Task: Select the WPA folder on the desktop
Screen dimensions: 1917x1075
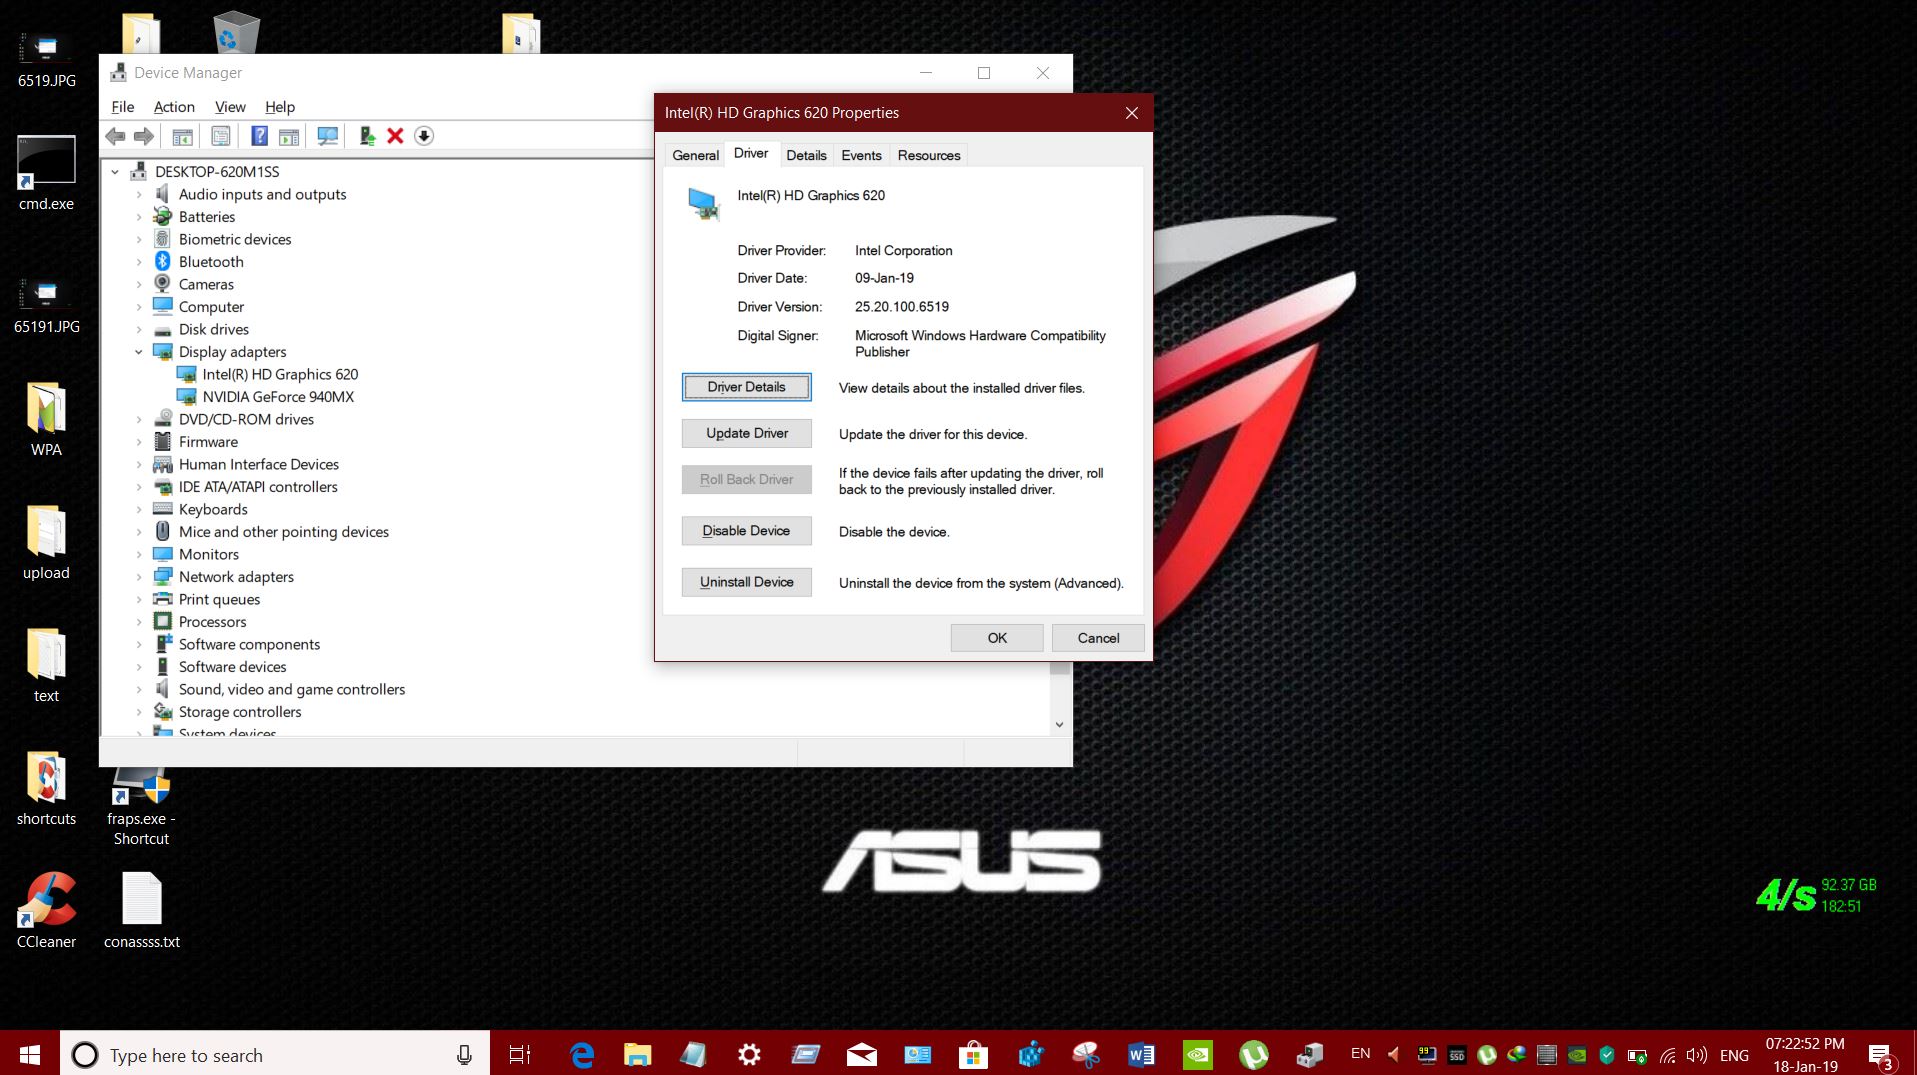Action: click(46, 420)
